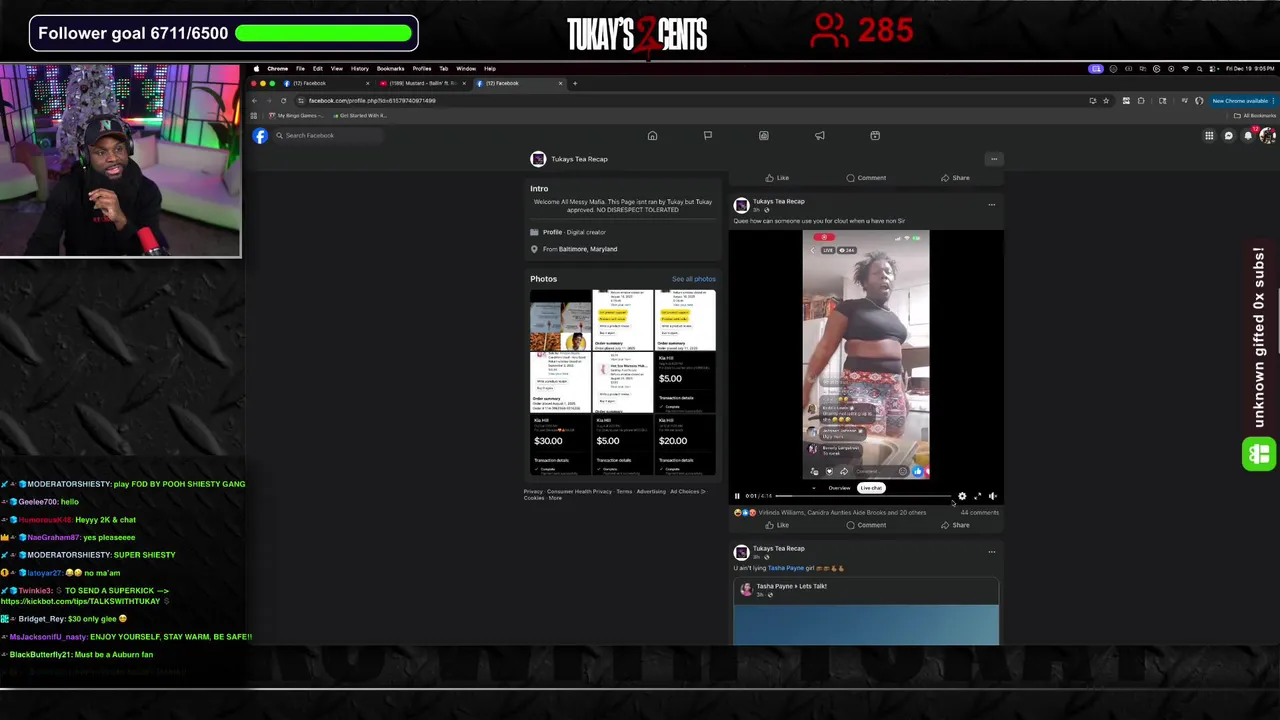Open the Facebook Reels icon
This screenshot has width=1280, height=720.
(x=875, y=136)
